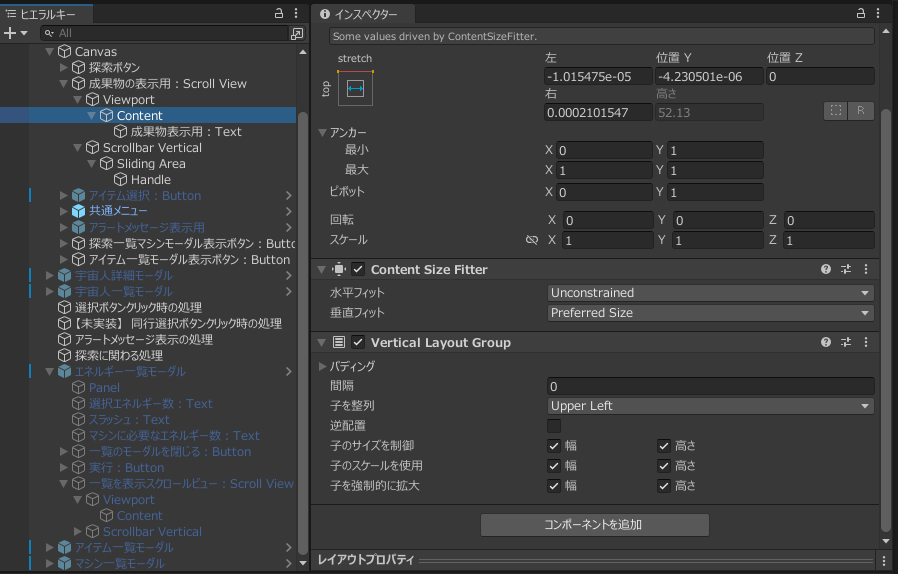The width and height of the screenshot is (898, 574).
Task: Collapse the Sliding Area tree node
Action: click(92, 164)
